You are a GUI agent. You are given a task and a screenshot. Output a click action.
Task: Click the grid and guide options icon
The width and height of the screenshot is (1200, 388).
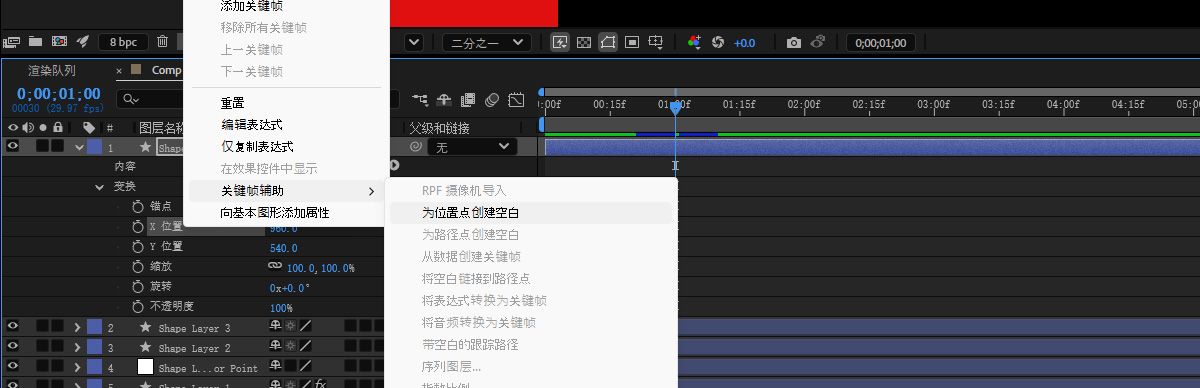pos(656,42)
